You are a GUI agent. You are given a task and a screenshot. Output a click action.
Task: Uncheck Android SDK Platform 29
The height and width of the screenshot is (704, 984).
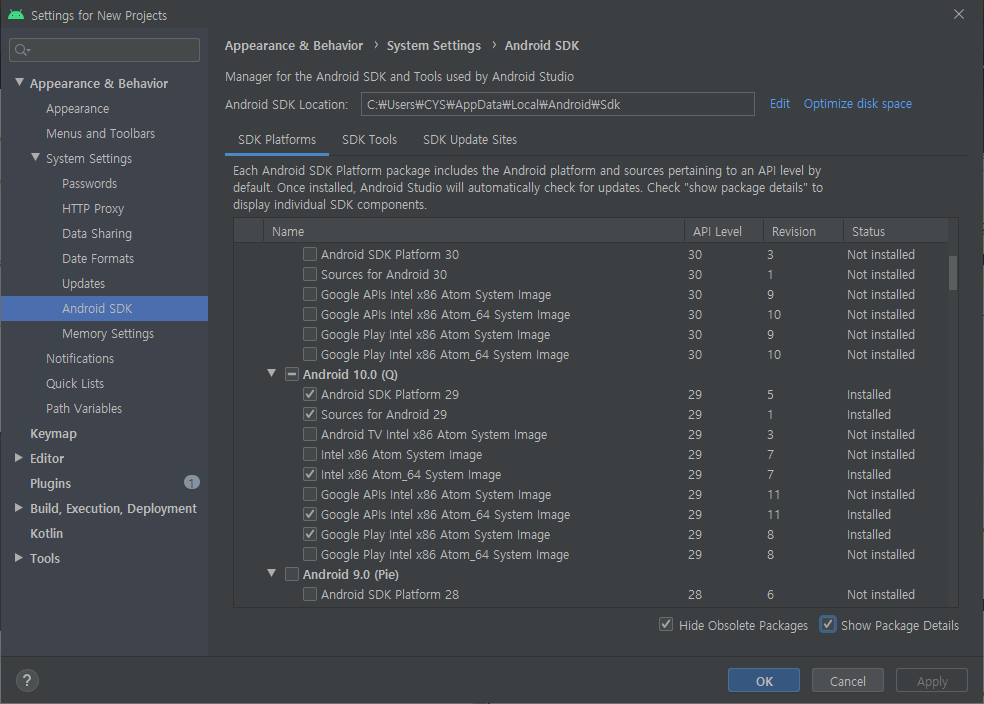click(x=309, y=394)
